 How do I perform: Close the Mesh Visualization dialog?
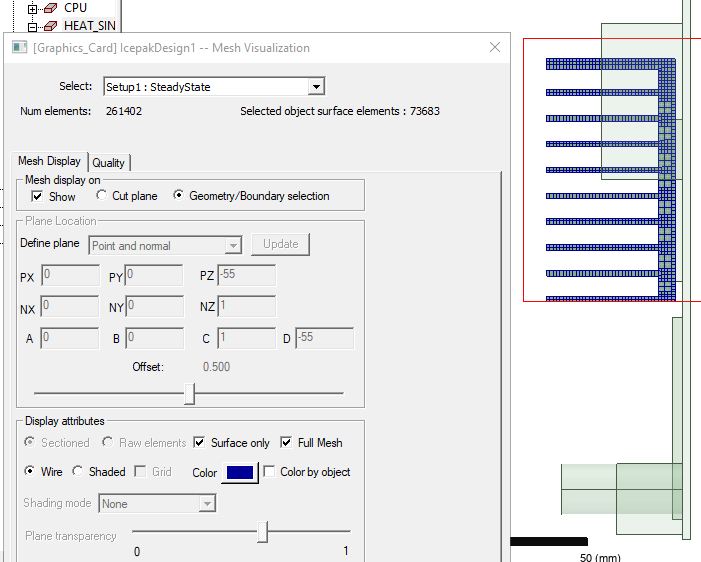click(494, 48)
